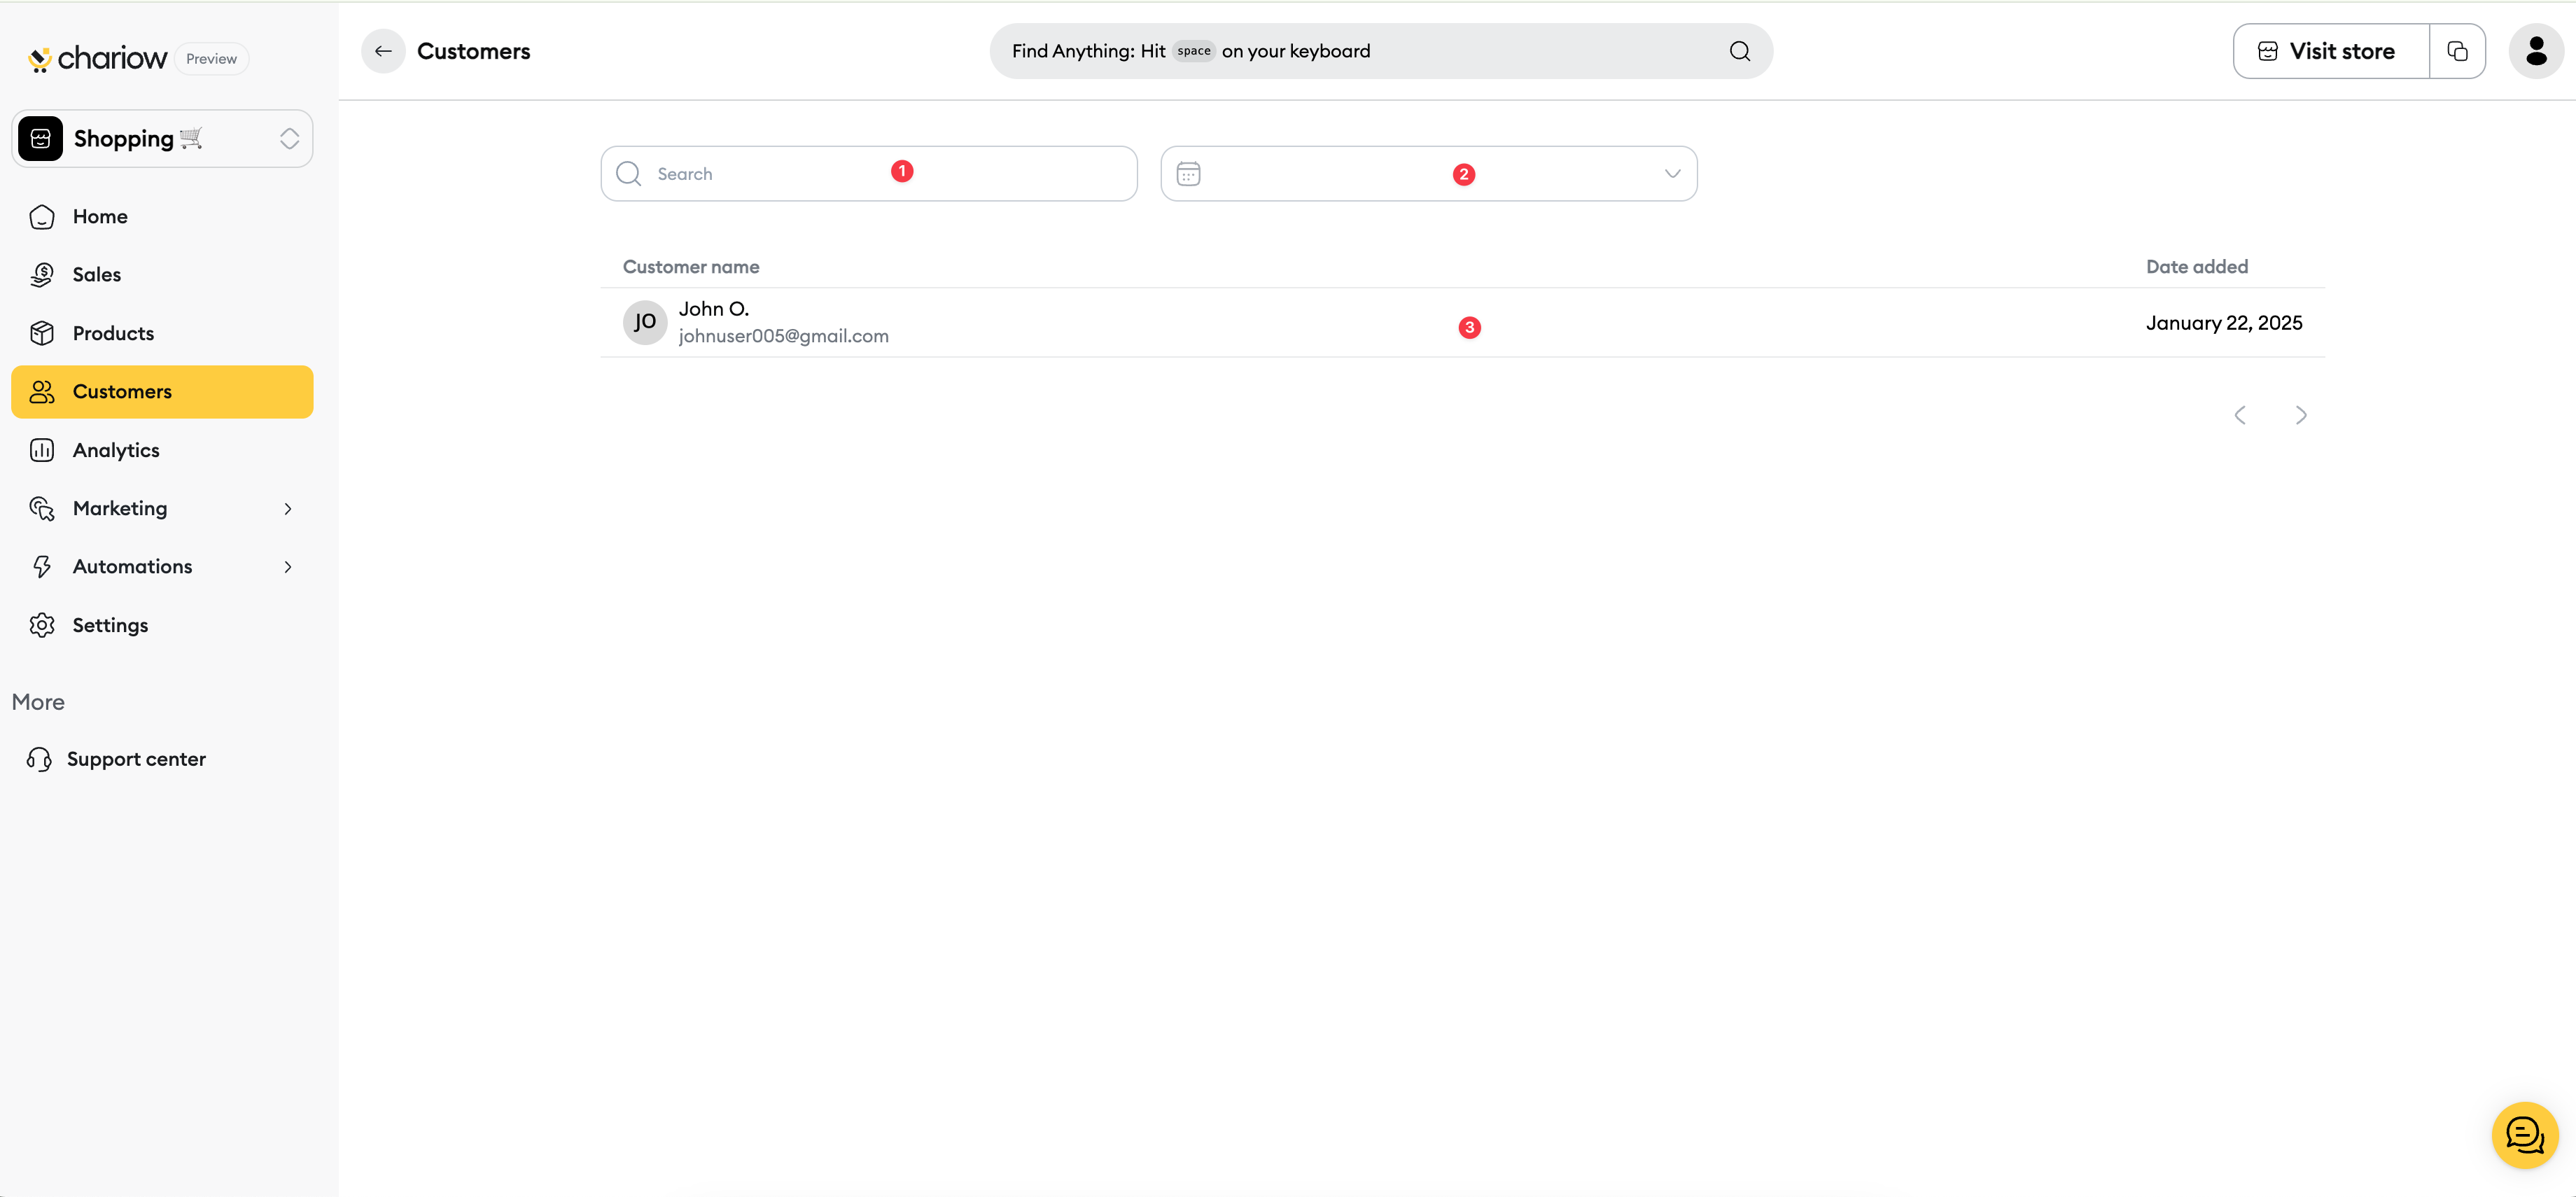Image resolution: width=2576 pixels, height=1197 pixels.
Task: Focus the customer Search field
Action: click(869, 174)
